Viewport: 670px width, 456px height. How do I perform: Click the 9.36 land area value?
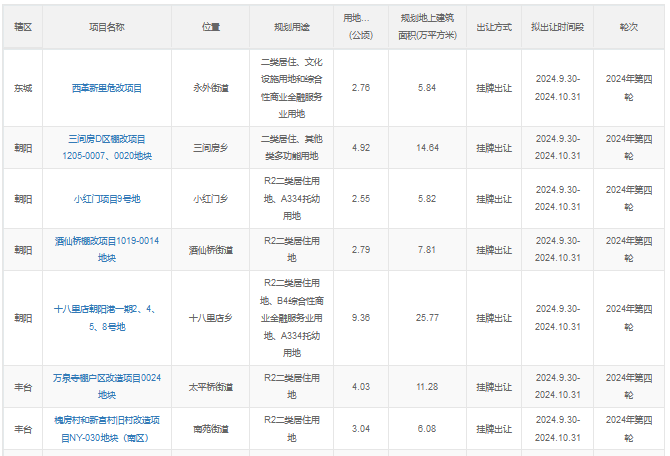pyautogui.click(x=361, y=318)
